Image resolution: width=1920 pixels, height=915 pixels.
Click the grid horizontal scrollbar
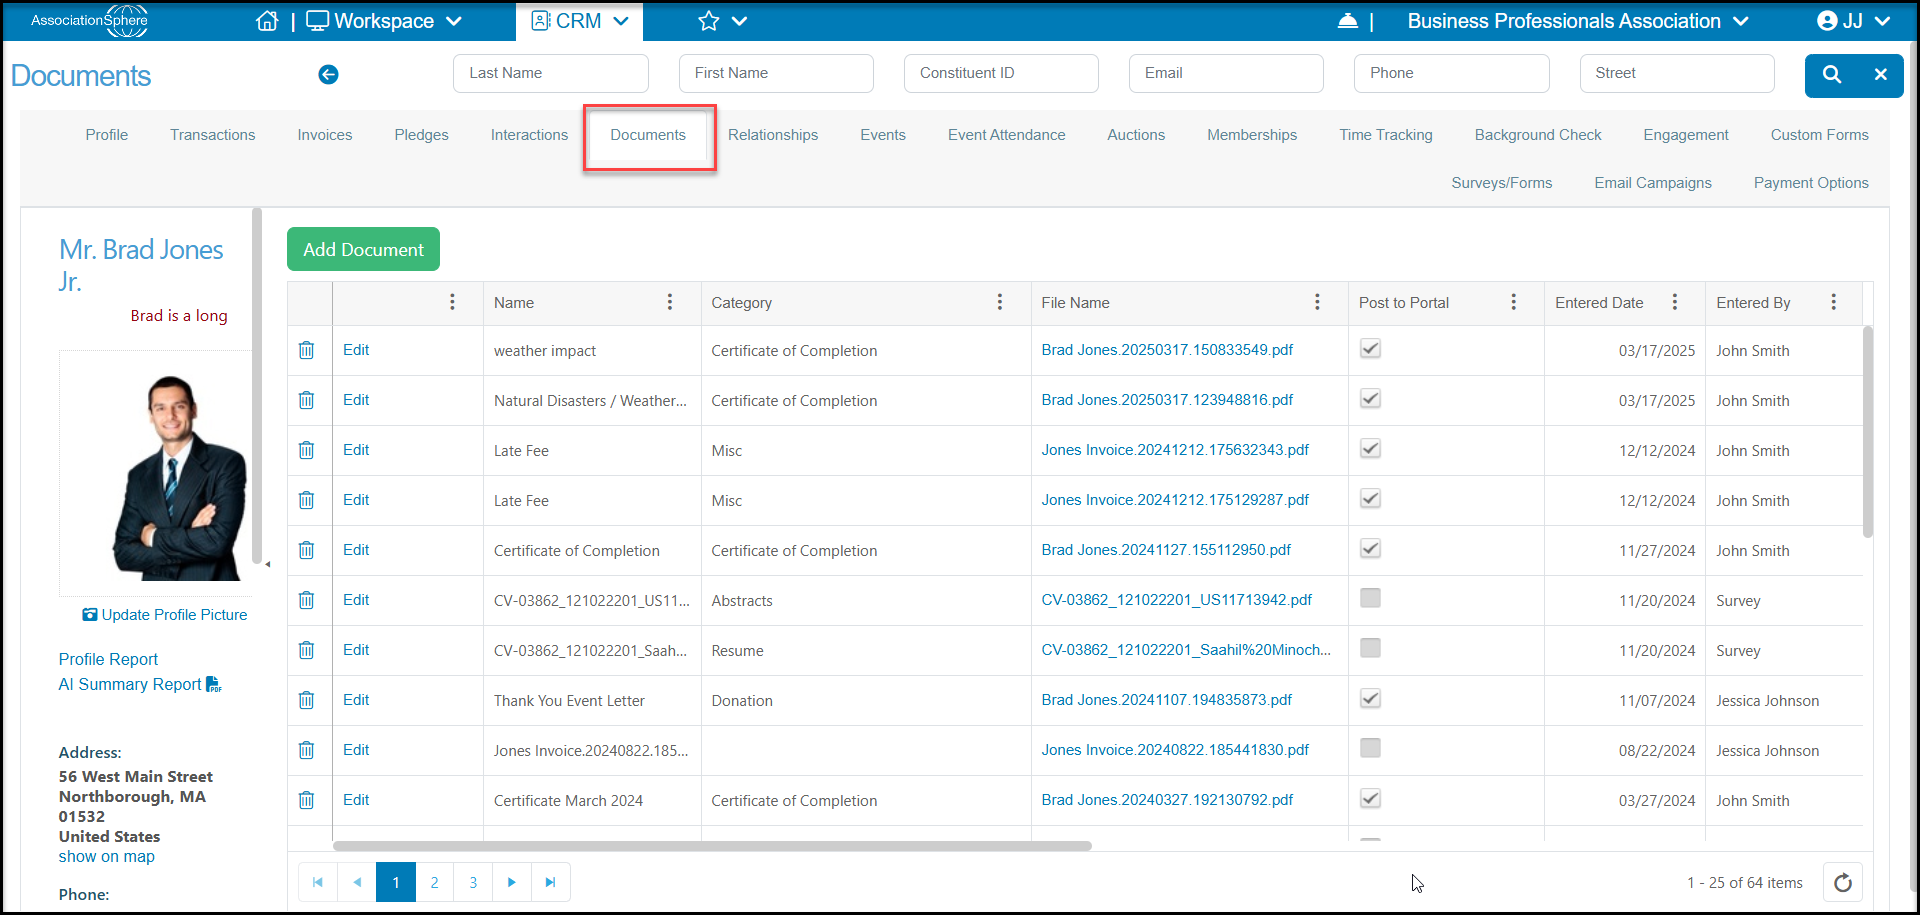pyautogui.click(x=712, y=846)
